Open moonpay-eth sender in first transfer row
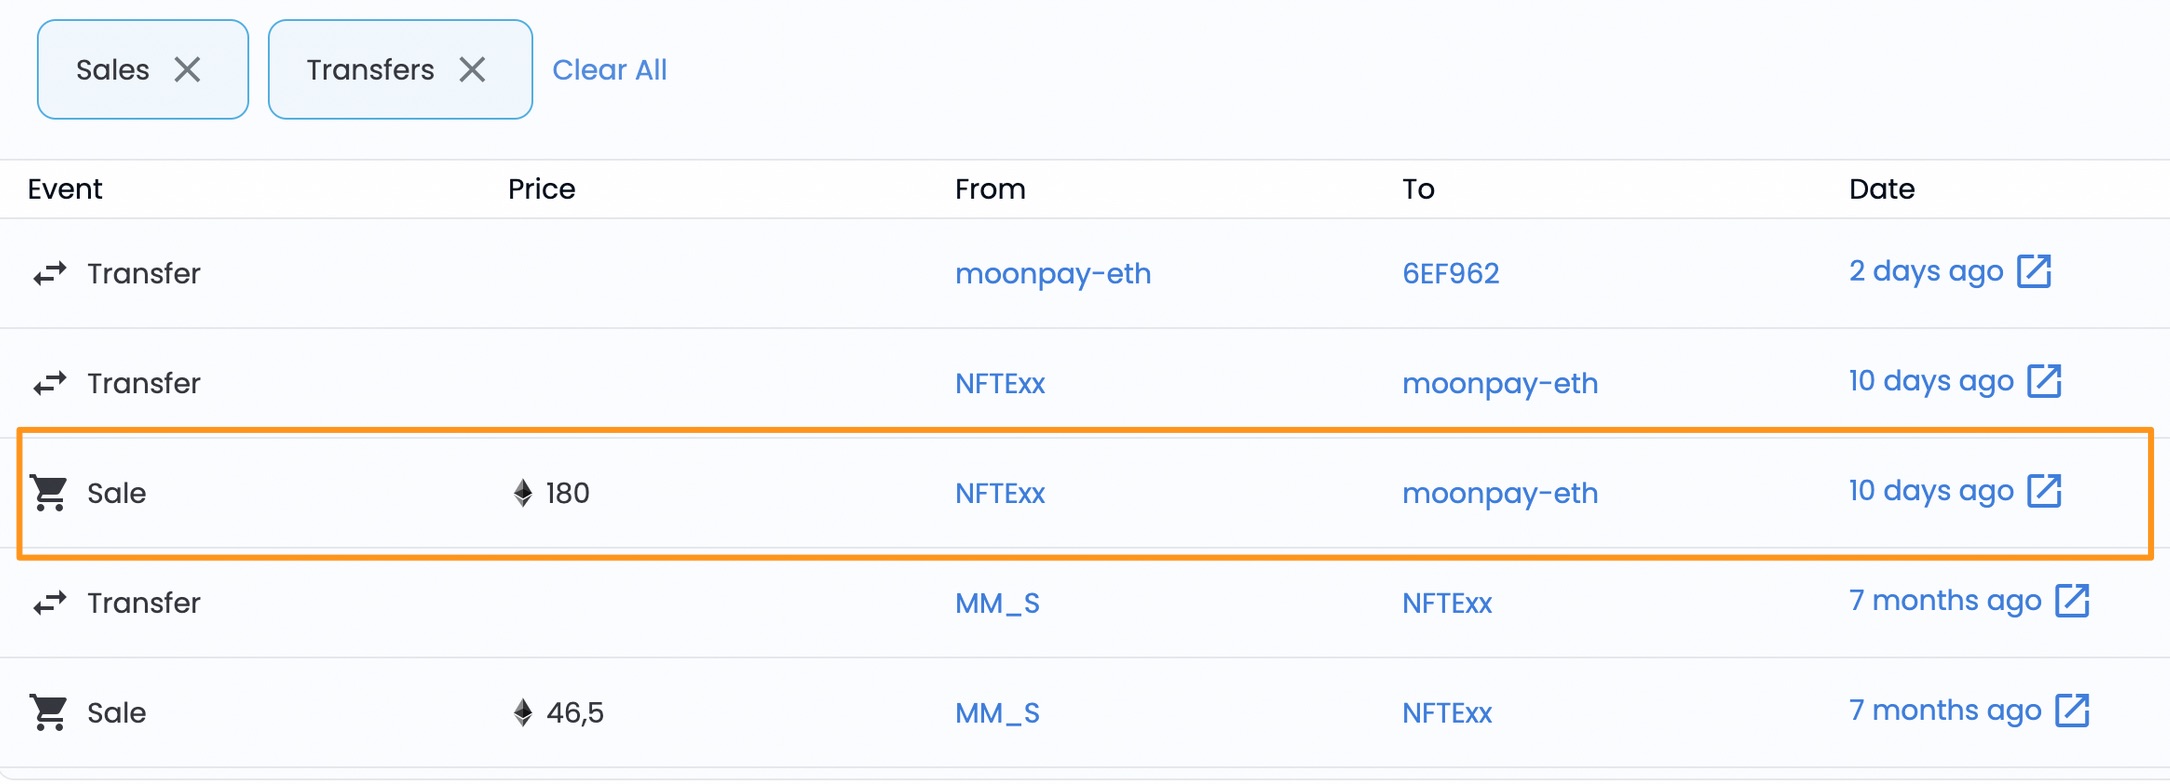Screen dimensions: 2170x784 tap(1052, 274)
